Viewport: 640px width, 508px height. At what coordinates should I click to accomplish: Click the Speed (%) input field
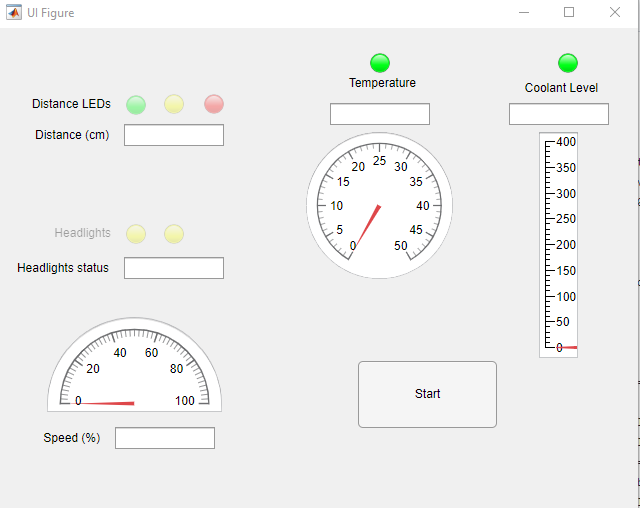(x=165, y=438)
